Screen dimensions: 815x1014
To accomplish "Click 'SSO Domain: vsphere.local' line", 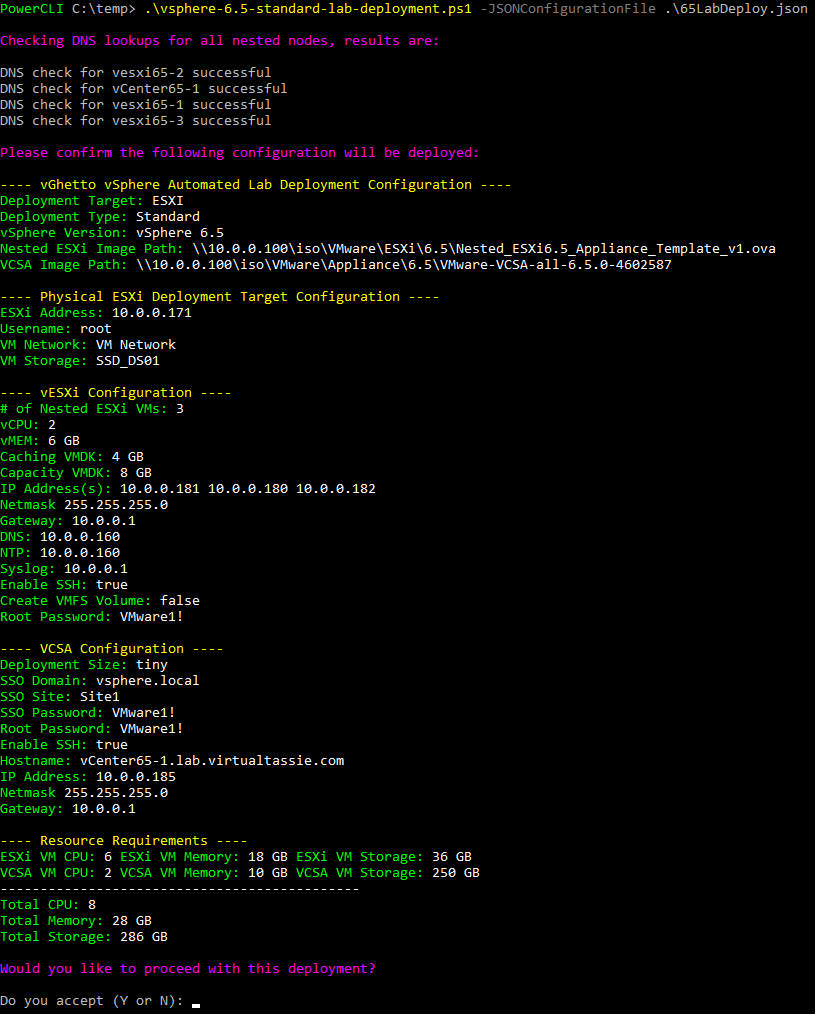I will [100, 681].
